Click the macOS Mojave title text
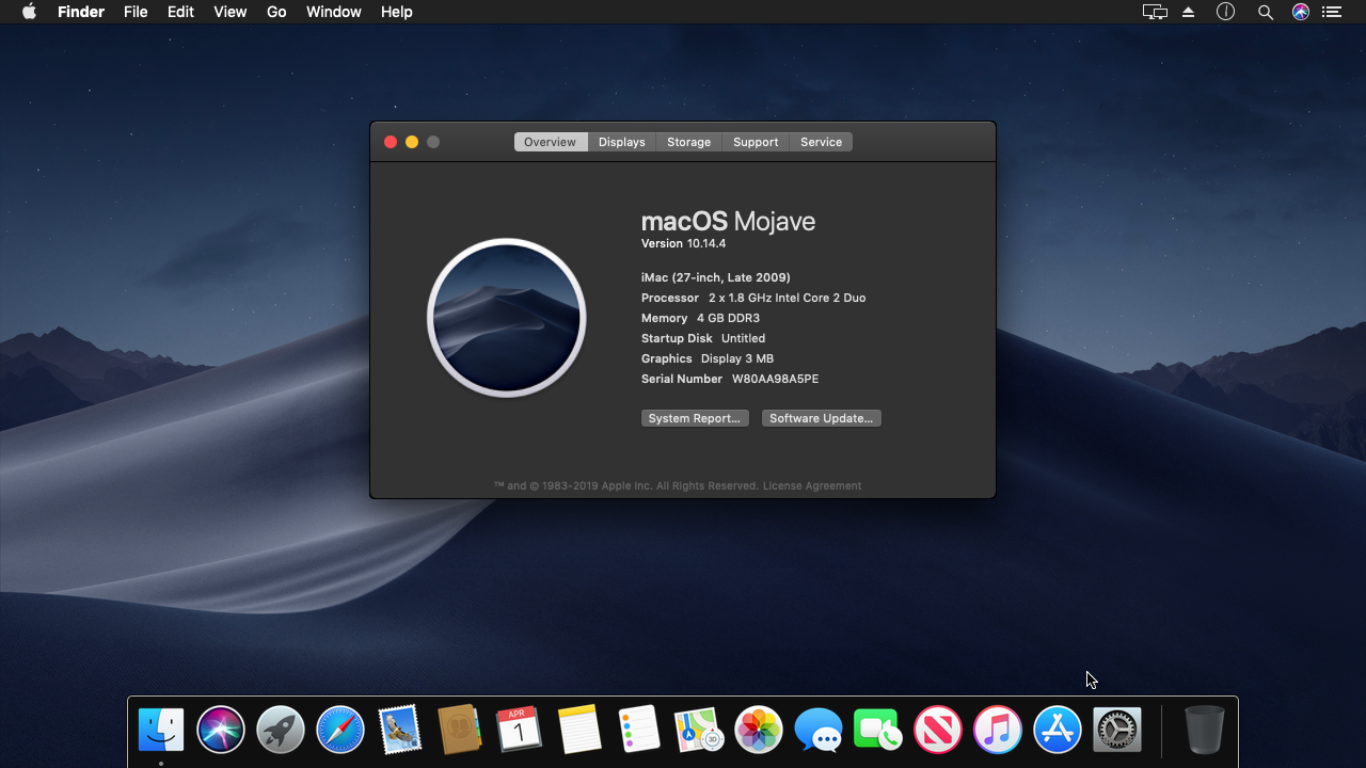The height and width of the screenshot is (768, 1366). (728, 221)
